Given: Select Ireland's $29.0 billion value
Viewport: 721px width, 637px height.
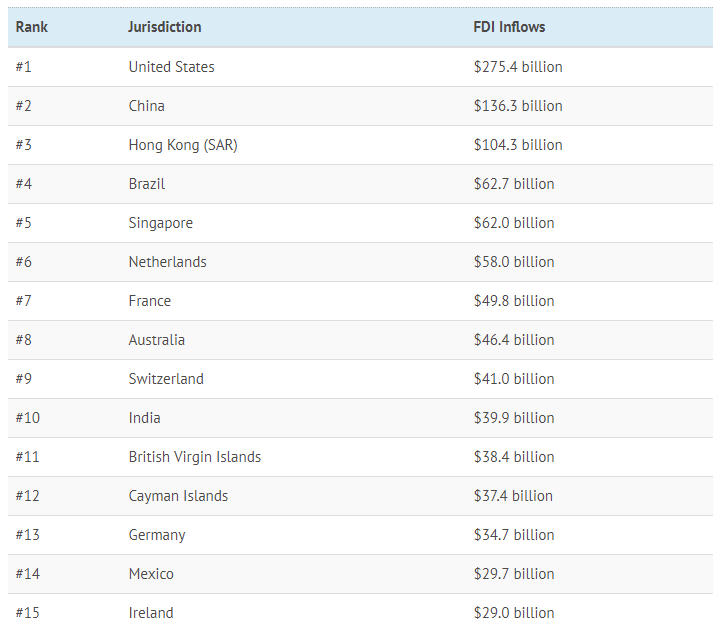Looking at the screenshot, I should pos(514,613).
